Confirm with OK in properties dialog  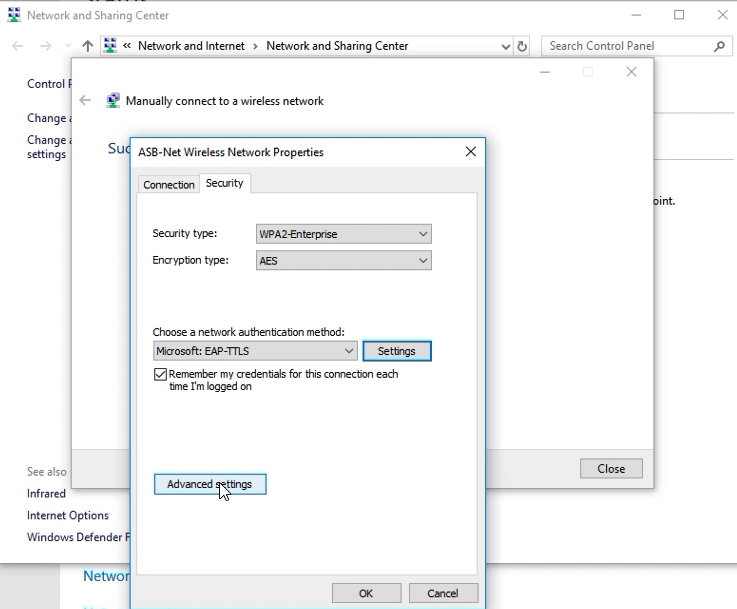point(366,593)
